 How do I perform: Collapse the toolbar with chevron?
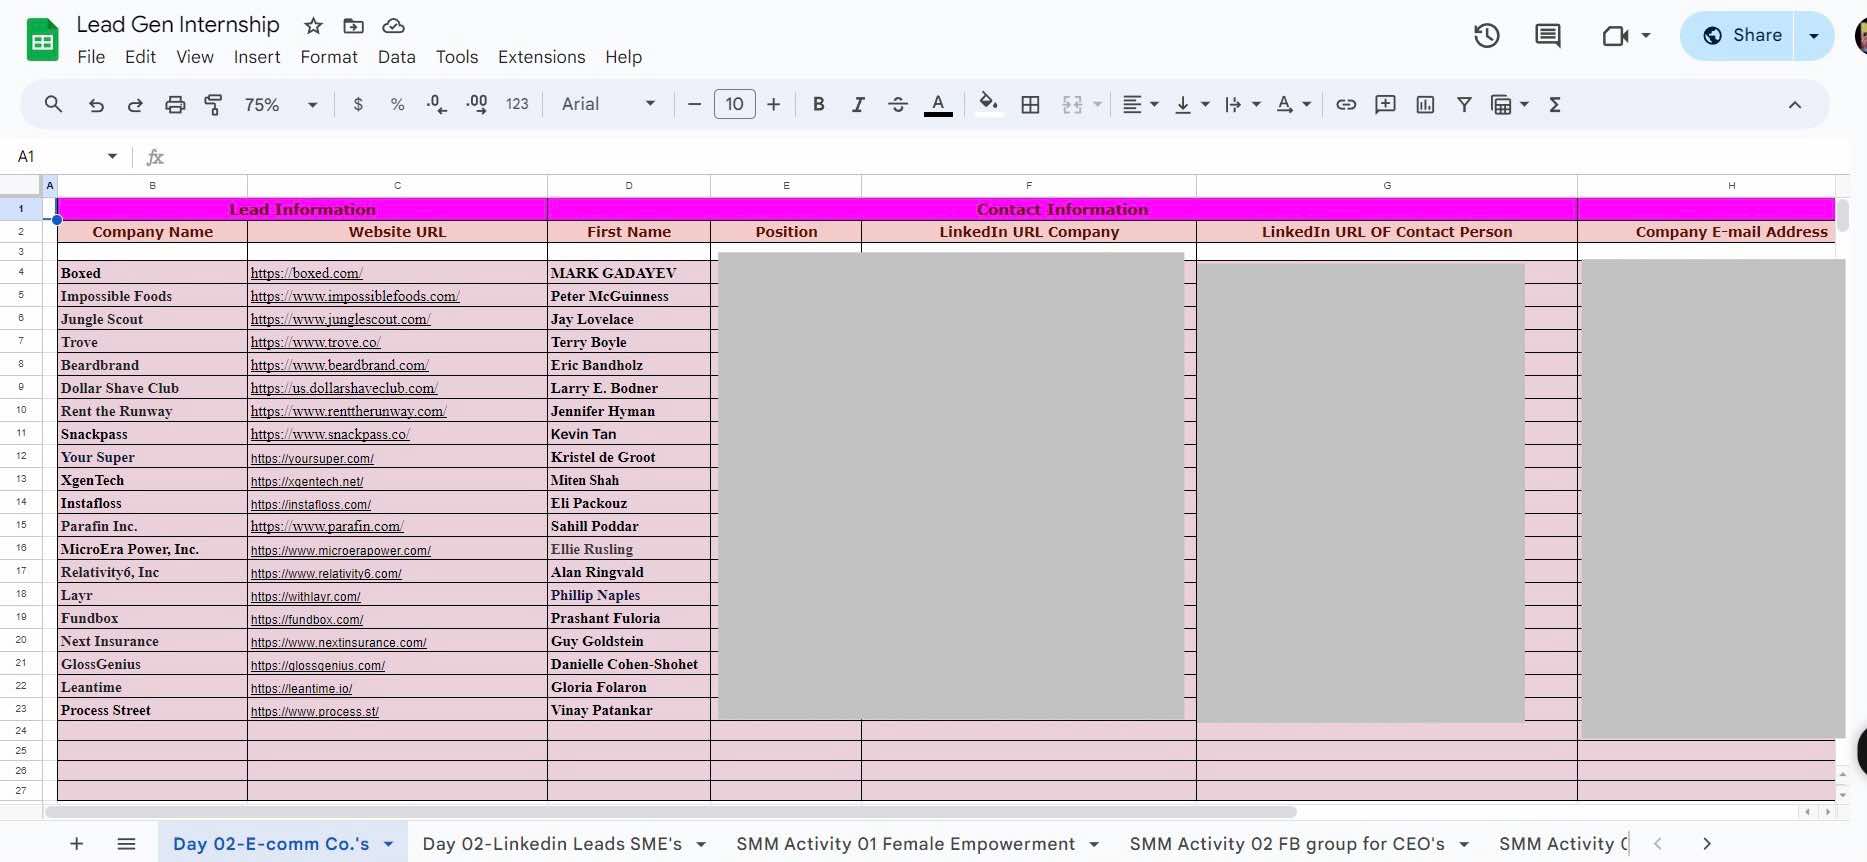[1795, 104]
